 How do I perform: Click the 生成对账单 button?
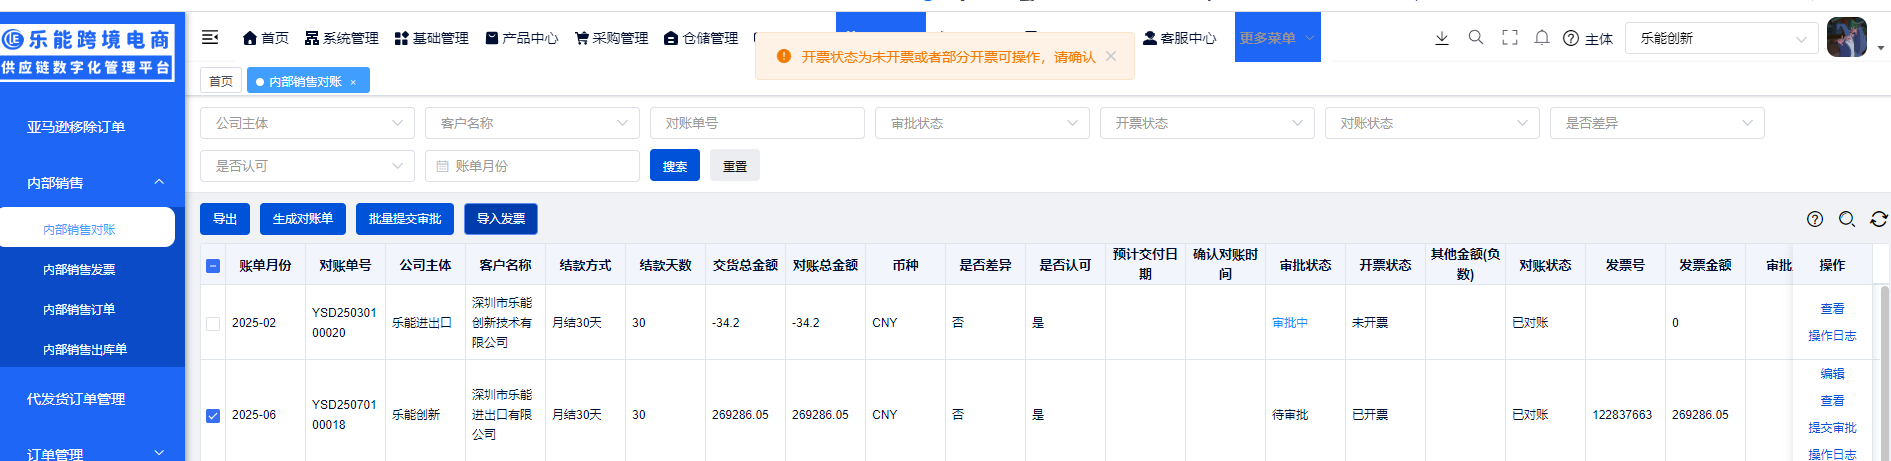click(303, 219)
